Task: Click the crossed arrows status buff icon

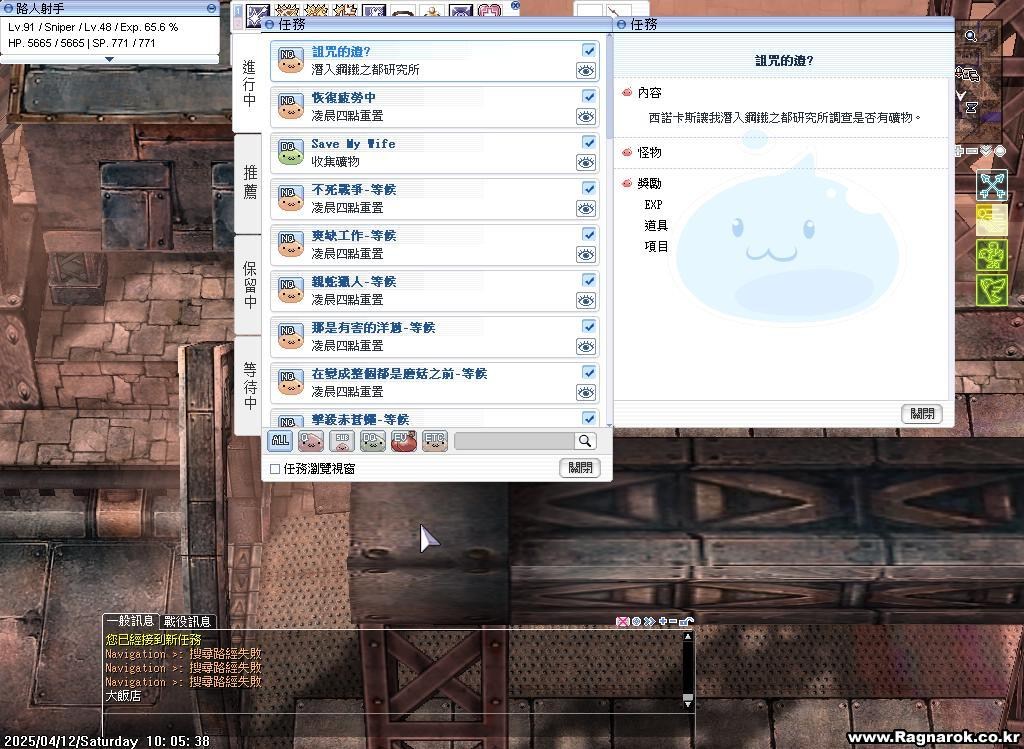Action: coord(992,185)
